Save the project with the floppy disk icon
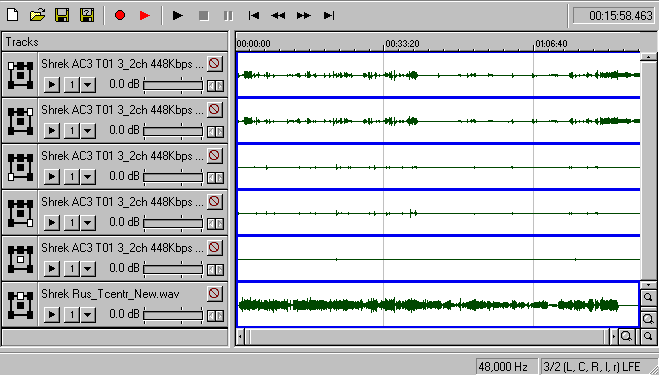 (x=62, y=16)
